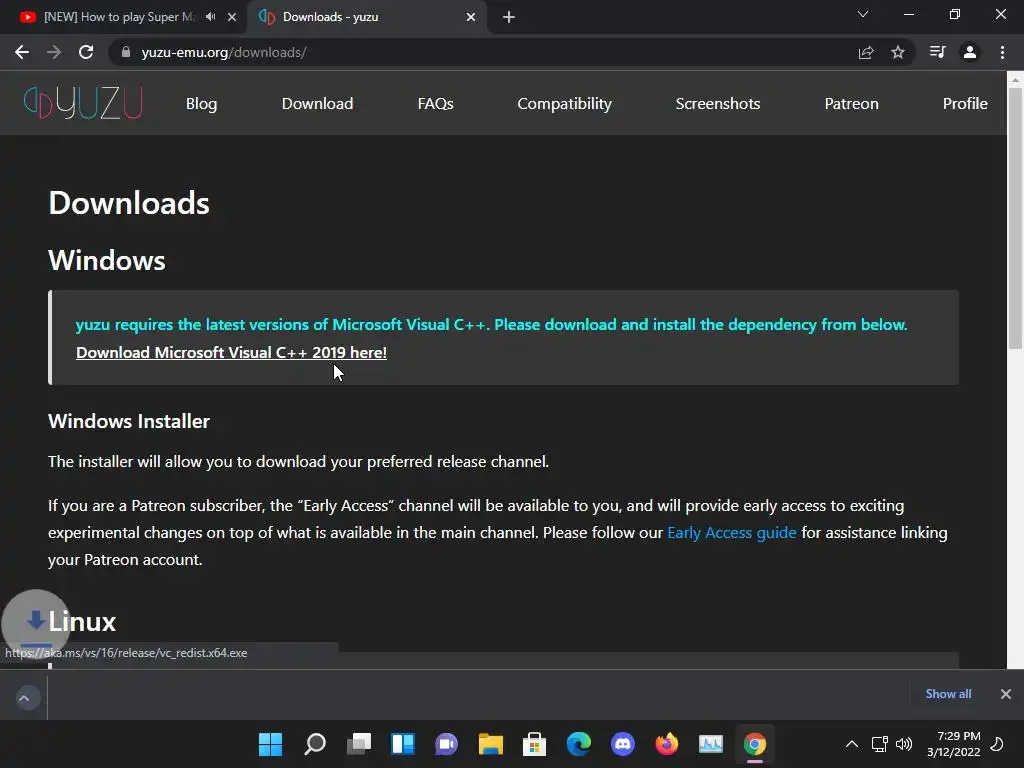Open the tab search dropdown chevron
The height and width of the screenshot is (768, 1024).
(863, 14)
